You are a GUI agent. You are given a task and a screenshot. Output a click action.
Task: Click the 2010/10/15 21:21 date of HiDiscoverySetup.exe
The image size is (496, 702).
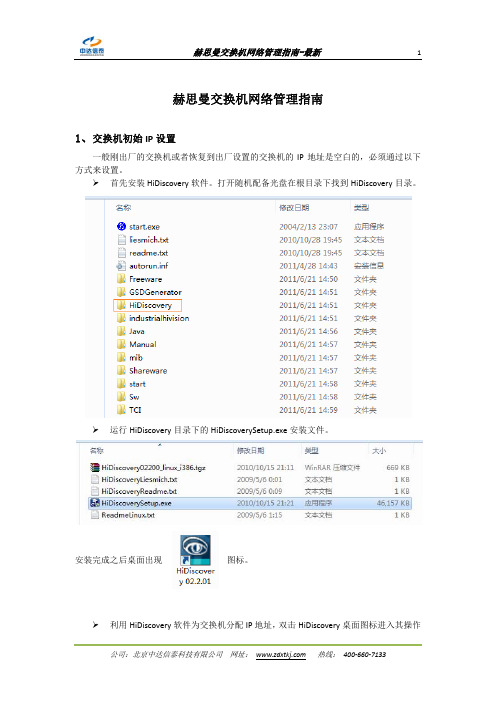[x=265, y=503]
